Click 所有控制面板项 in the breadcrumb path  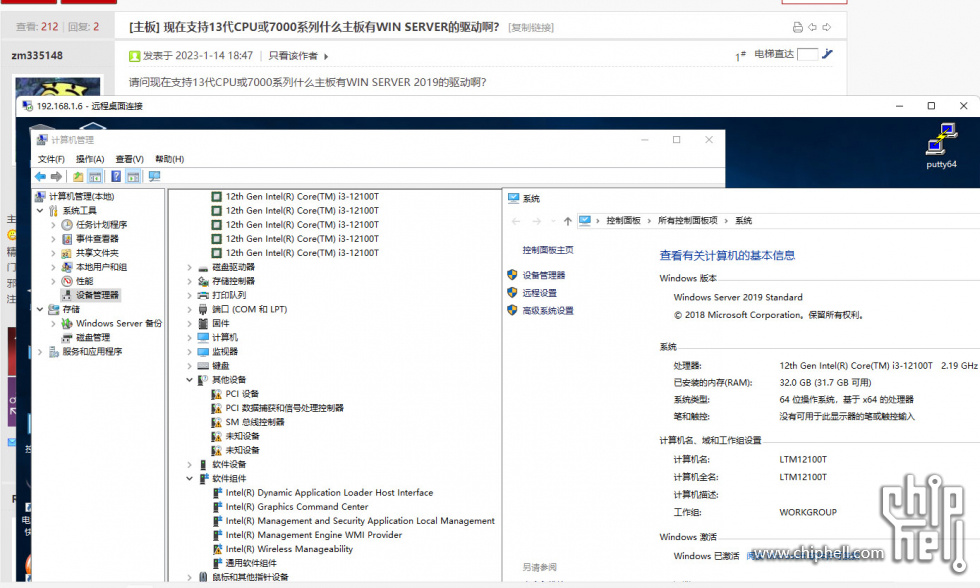688,221
